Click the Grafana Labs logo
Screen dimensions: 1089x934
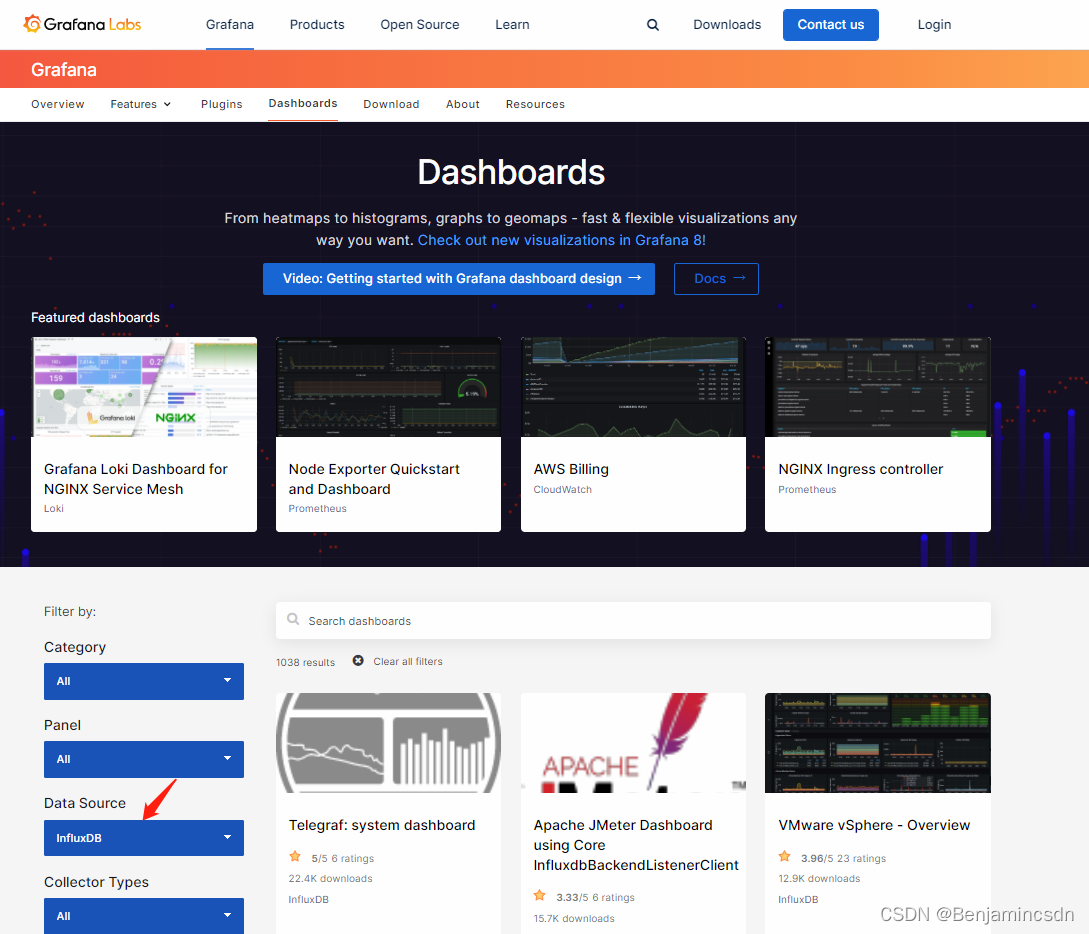pyautogui.click(x=82, y=24)
